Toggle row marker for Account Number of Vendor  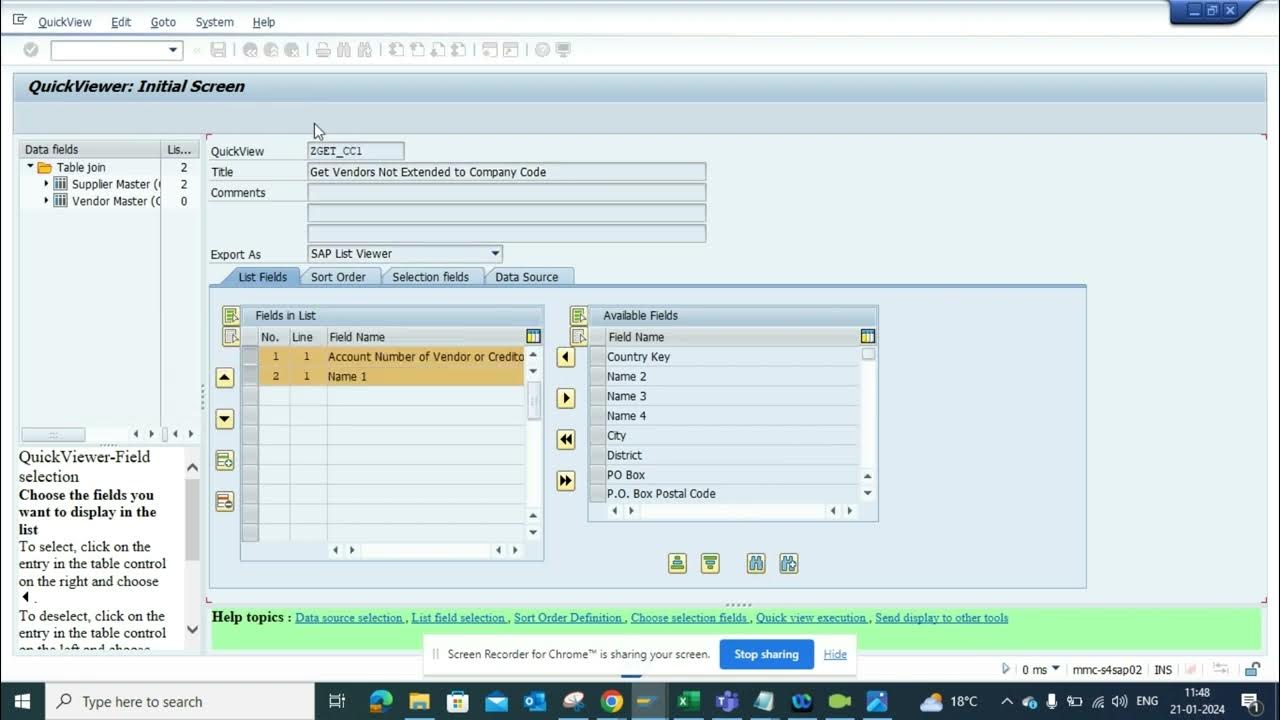[250, 357]
